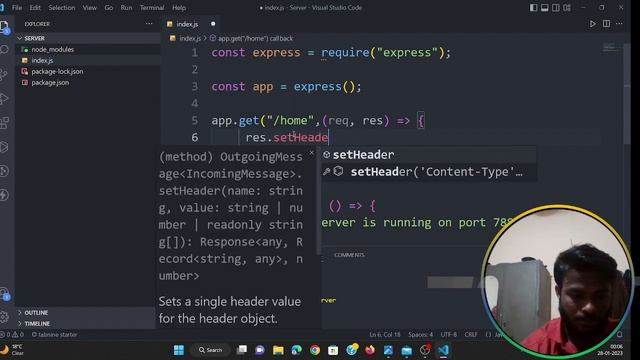The height and width of the screenshot is (360, 640).
Task: Run the code with the play button
Action: (592, 24)
